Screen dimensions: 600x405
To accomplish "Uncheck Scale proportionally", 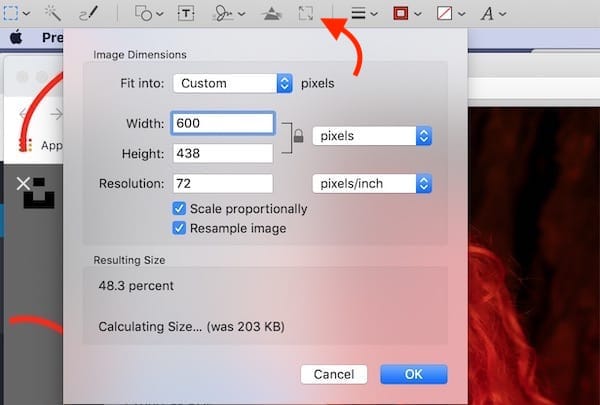I will tap(179, 209).
